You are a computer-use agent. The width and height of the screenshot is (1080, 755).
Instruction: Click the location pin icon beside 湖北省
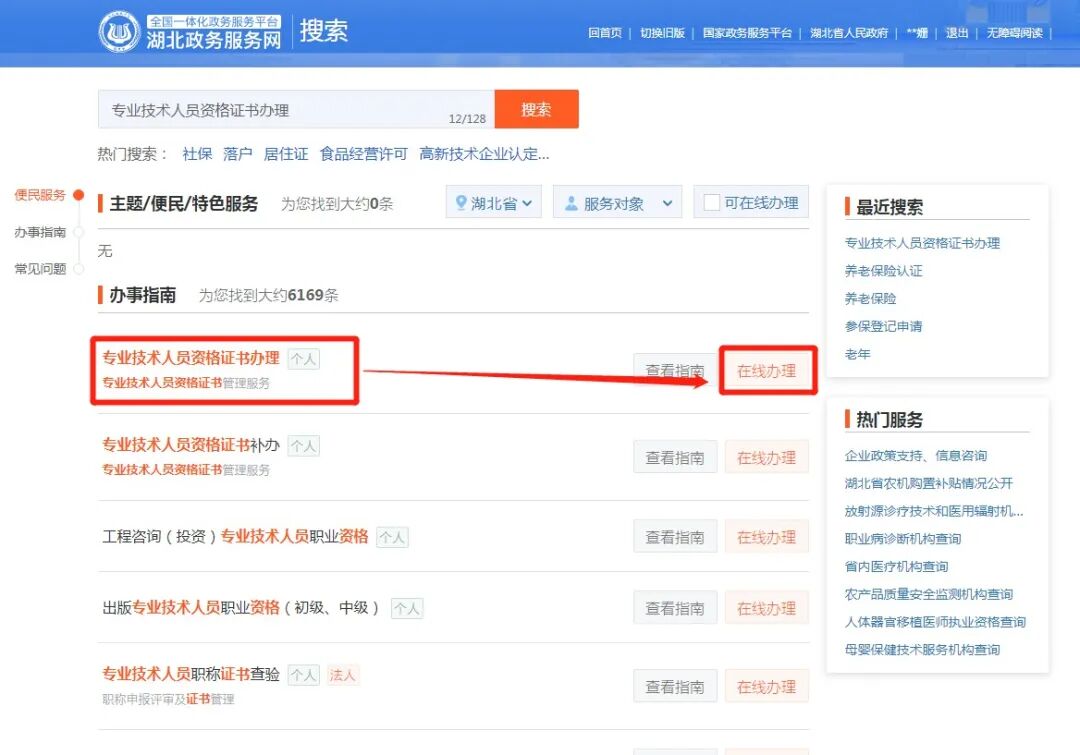[461, 203]
